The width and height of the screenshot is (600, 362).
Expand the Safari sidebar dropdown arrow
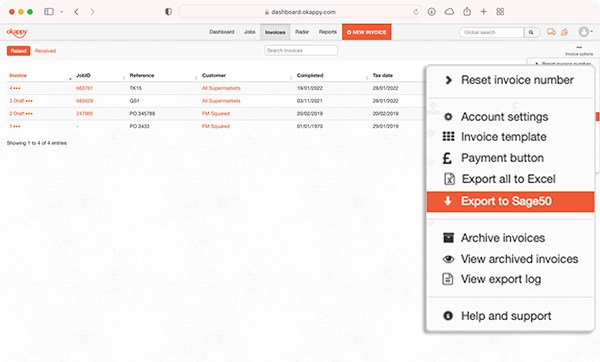[61, 12]
